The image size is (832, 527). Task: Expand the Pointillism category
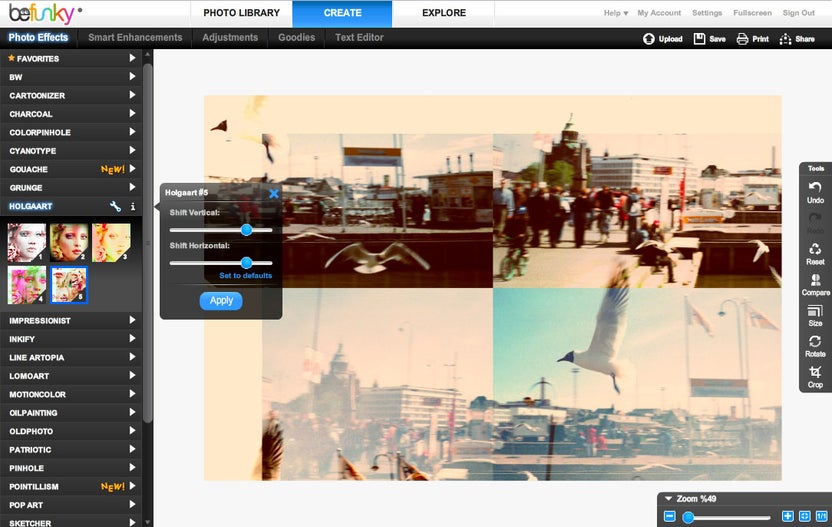(x=71, y=487)
